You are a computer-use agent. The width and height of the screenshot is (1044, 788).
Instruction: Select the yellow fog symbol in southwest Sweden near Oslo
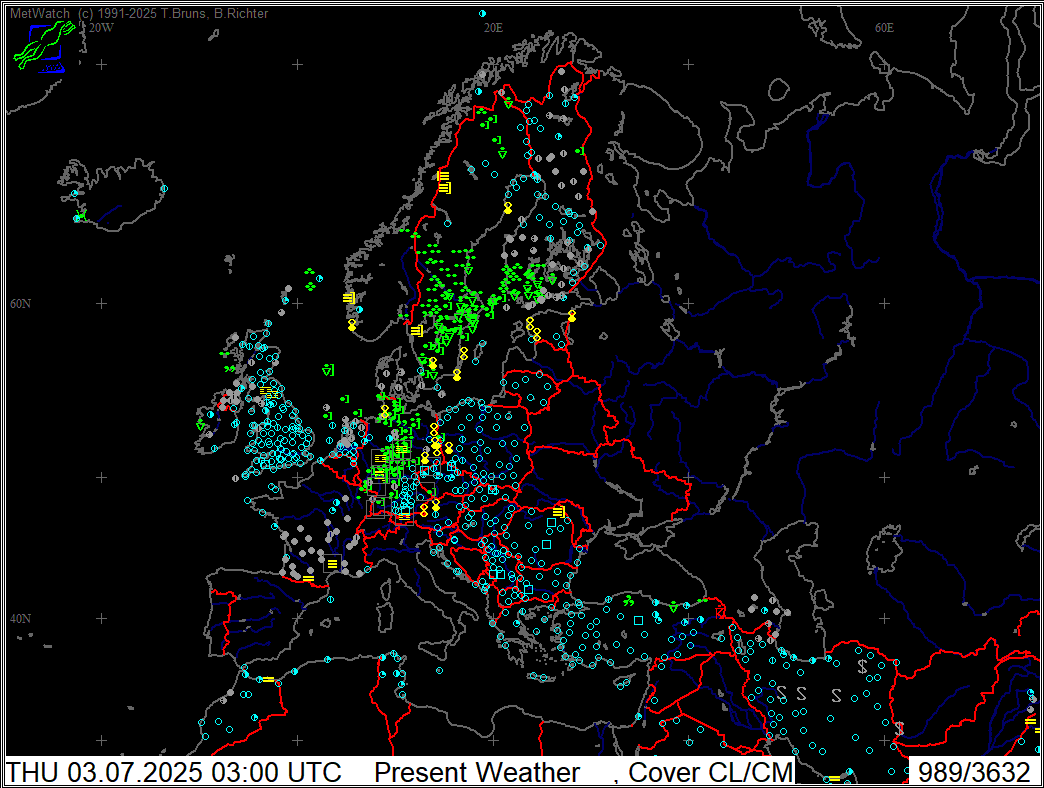tap(417, 331)
